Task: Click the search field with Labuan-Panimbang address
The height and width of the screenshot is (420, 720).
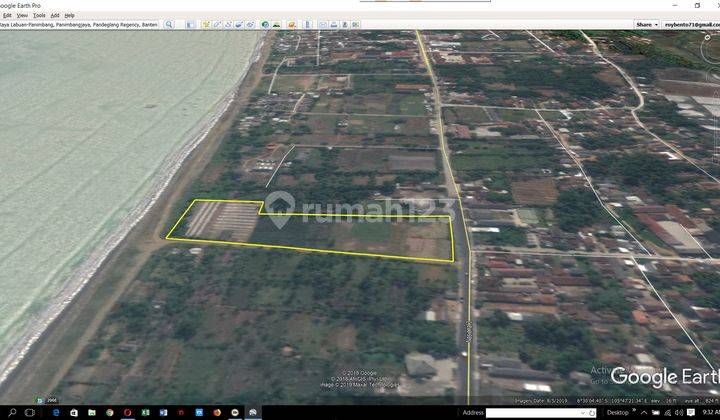Action: [80, 24]
